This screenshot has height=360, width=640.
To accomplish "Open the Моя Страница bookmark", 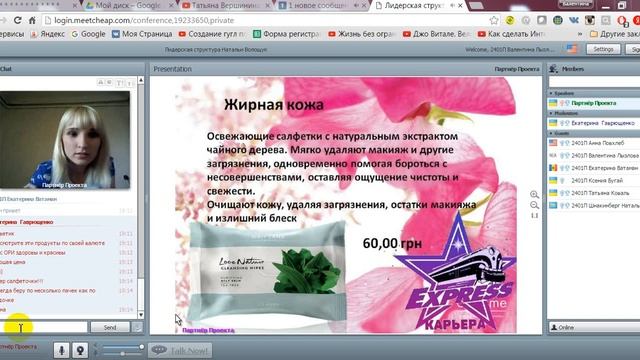I will [142, 34].
